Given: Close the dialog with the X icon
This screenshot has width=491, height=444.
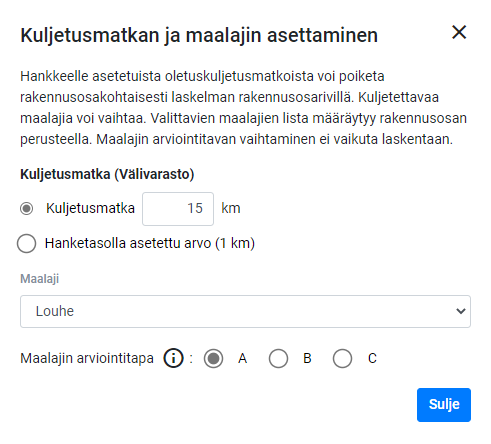Looking at the screenshot, I should pos(459,32).
